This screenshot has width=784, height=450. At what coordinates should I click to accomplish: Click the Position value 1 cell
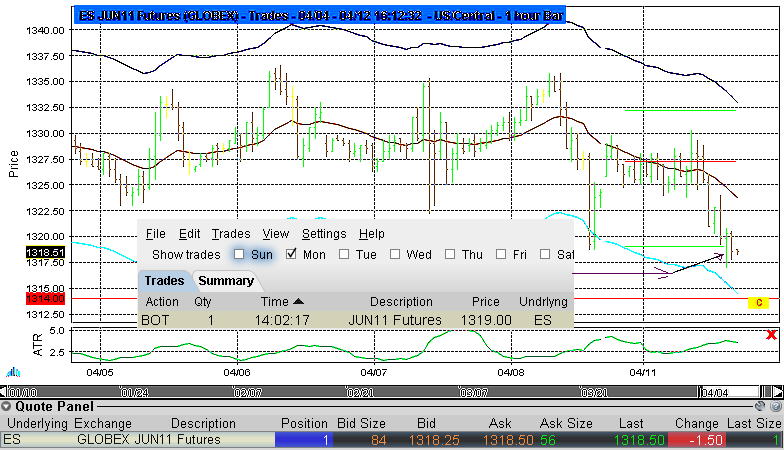[304, 440]
